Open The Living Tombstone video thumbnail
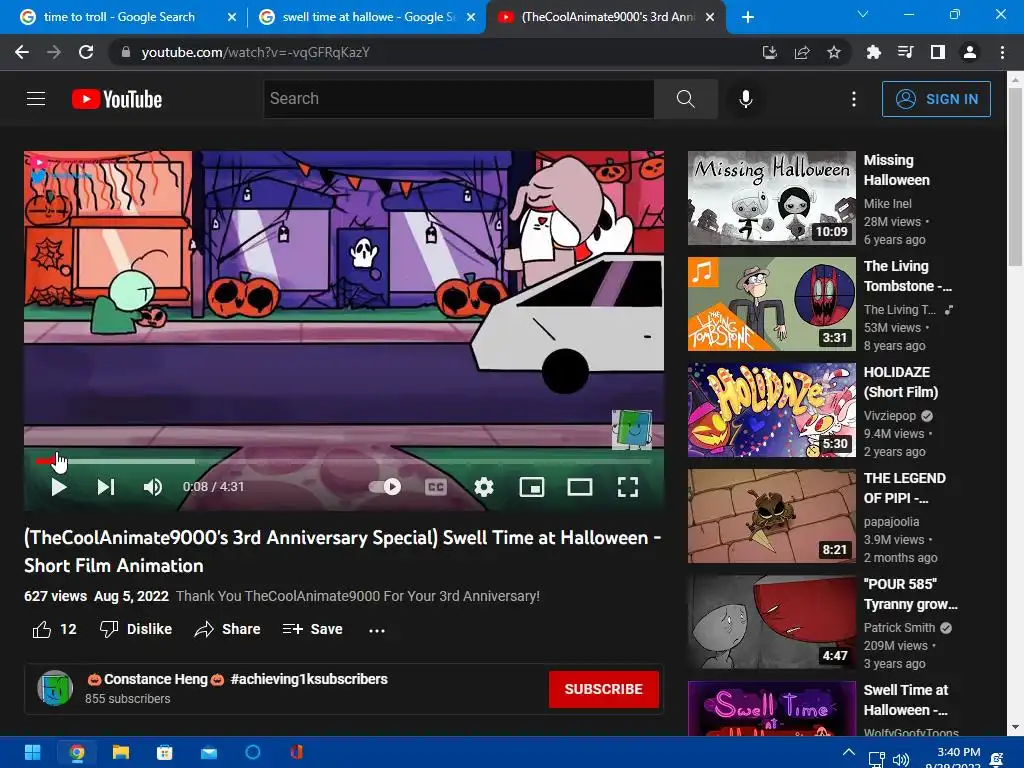 click(x=772, y=304)
